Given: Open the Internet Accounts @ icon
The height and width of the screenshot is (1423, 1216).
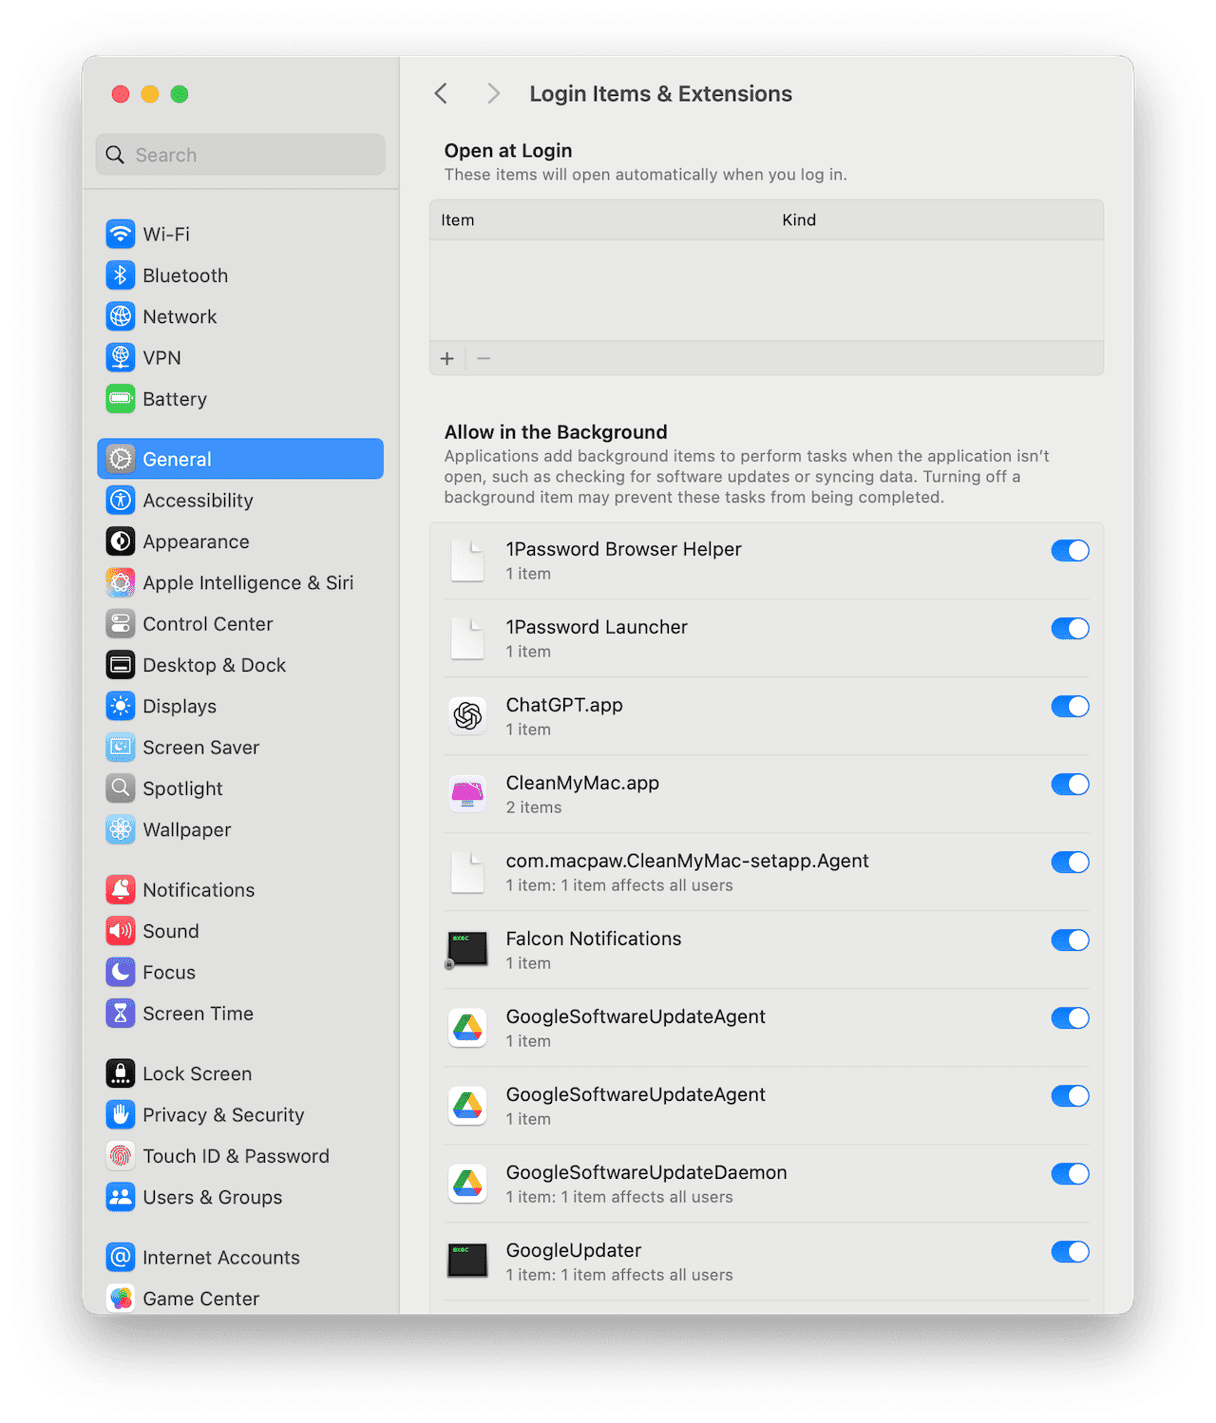Looking at the screenshot, I should 120,1258.
